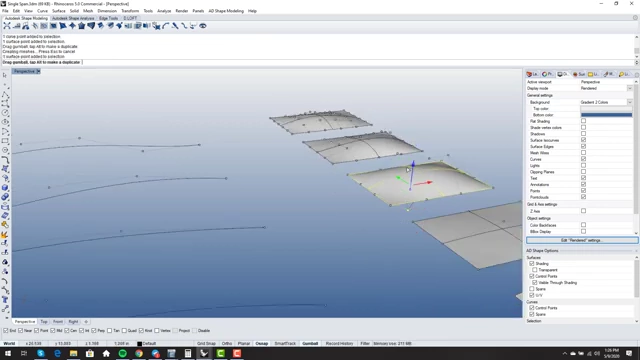The image size is (640, 360).
Task: Pick the Top color swatch
Action: click(607, 109)
